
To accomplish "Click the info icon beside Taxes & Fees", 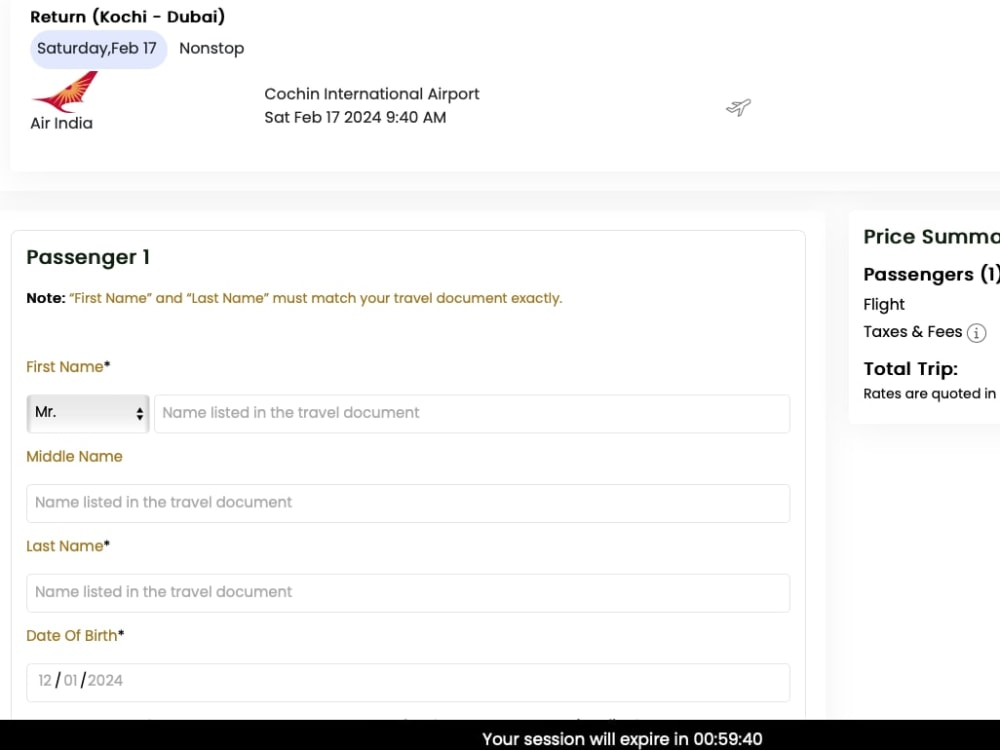I will pyautogui.click(x=975, y=332).
